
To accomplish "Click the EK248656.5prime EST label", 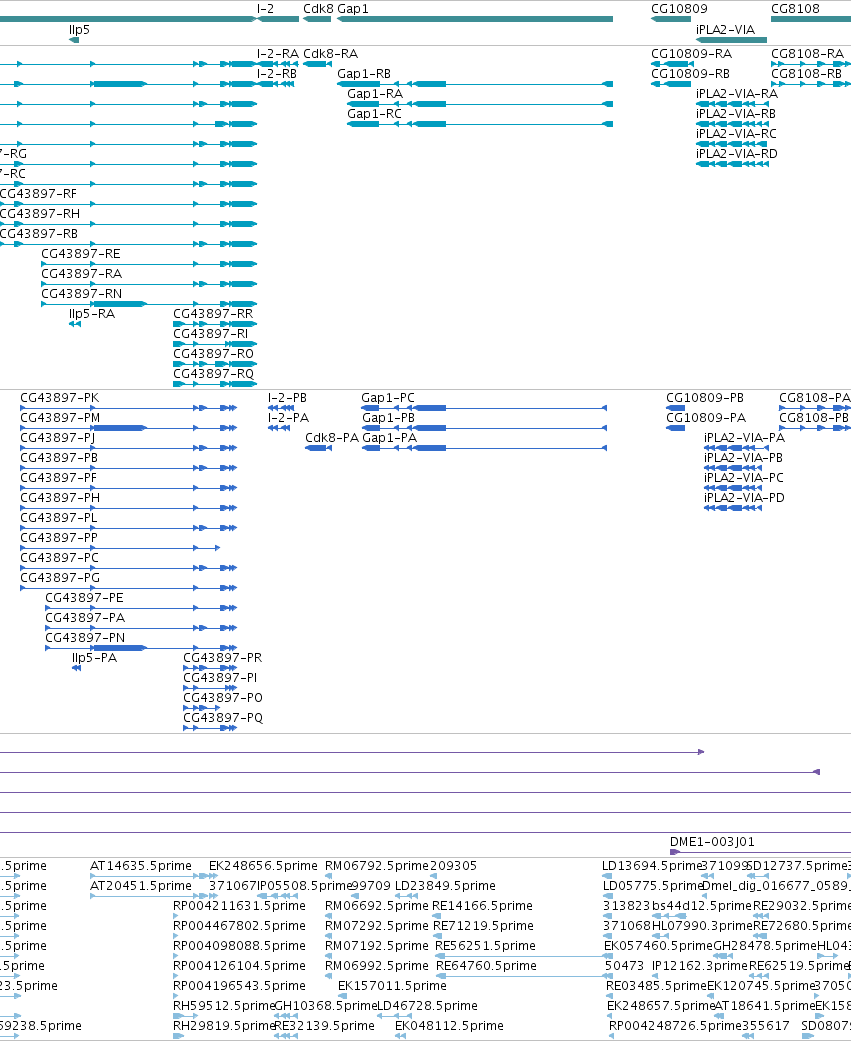I will (x=264, y=866).
